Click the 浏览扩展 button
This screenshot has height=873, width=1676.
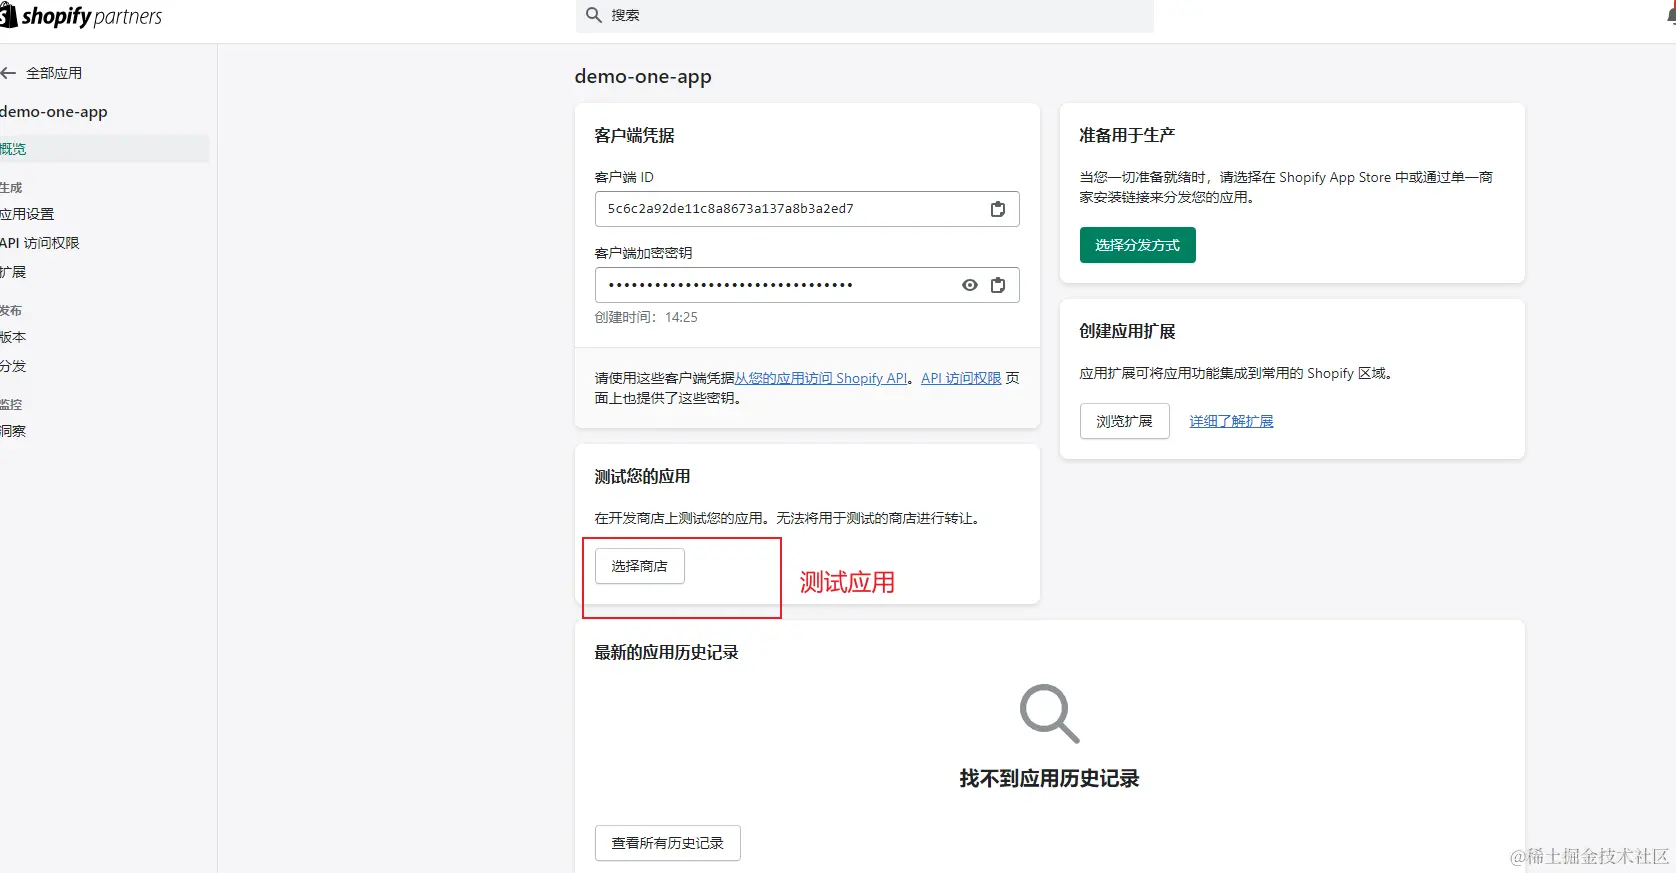1125,421
